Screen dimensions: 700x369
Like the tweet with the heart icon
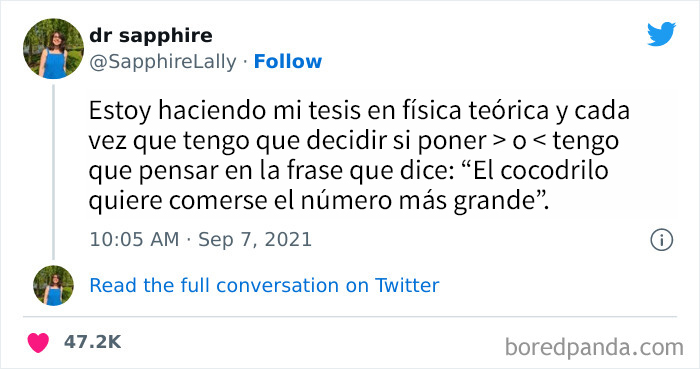point(38,343)
